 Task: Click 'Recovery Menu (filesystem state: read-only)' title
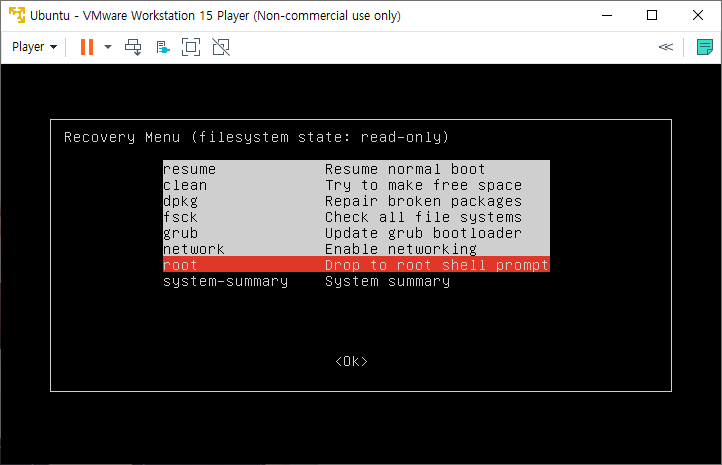pyautogui.click(x=256, y=137)
